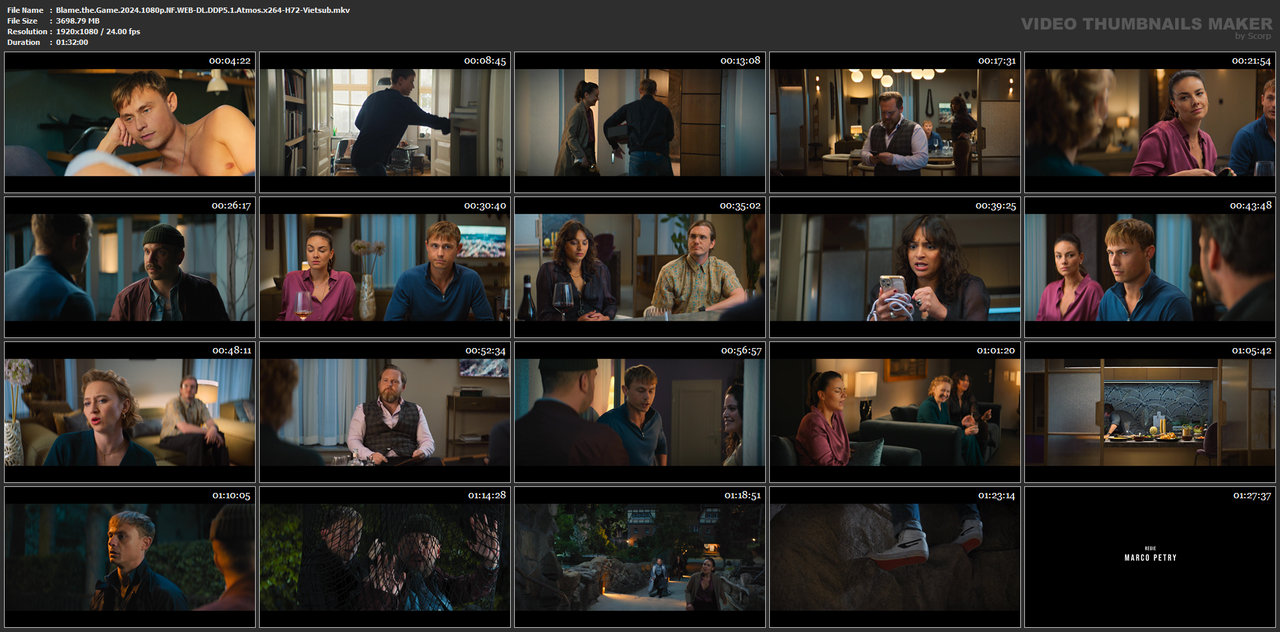
Task: Pick the frame stamped 01:01:20
Action: tap(895, 412)
